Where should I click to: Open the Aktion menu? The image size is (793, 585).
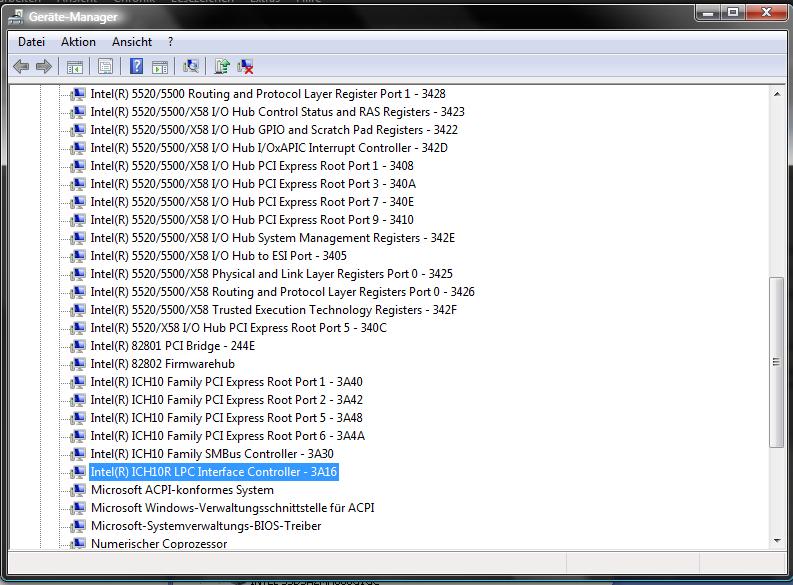pyautogui.click(x=78, y=42)
